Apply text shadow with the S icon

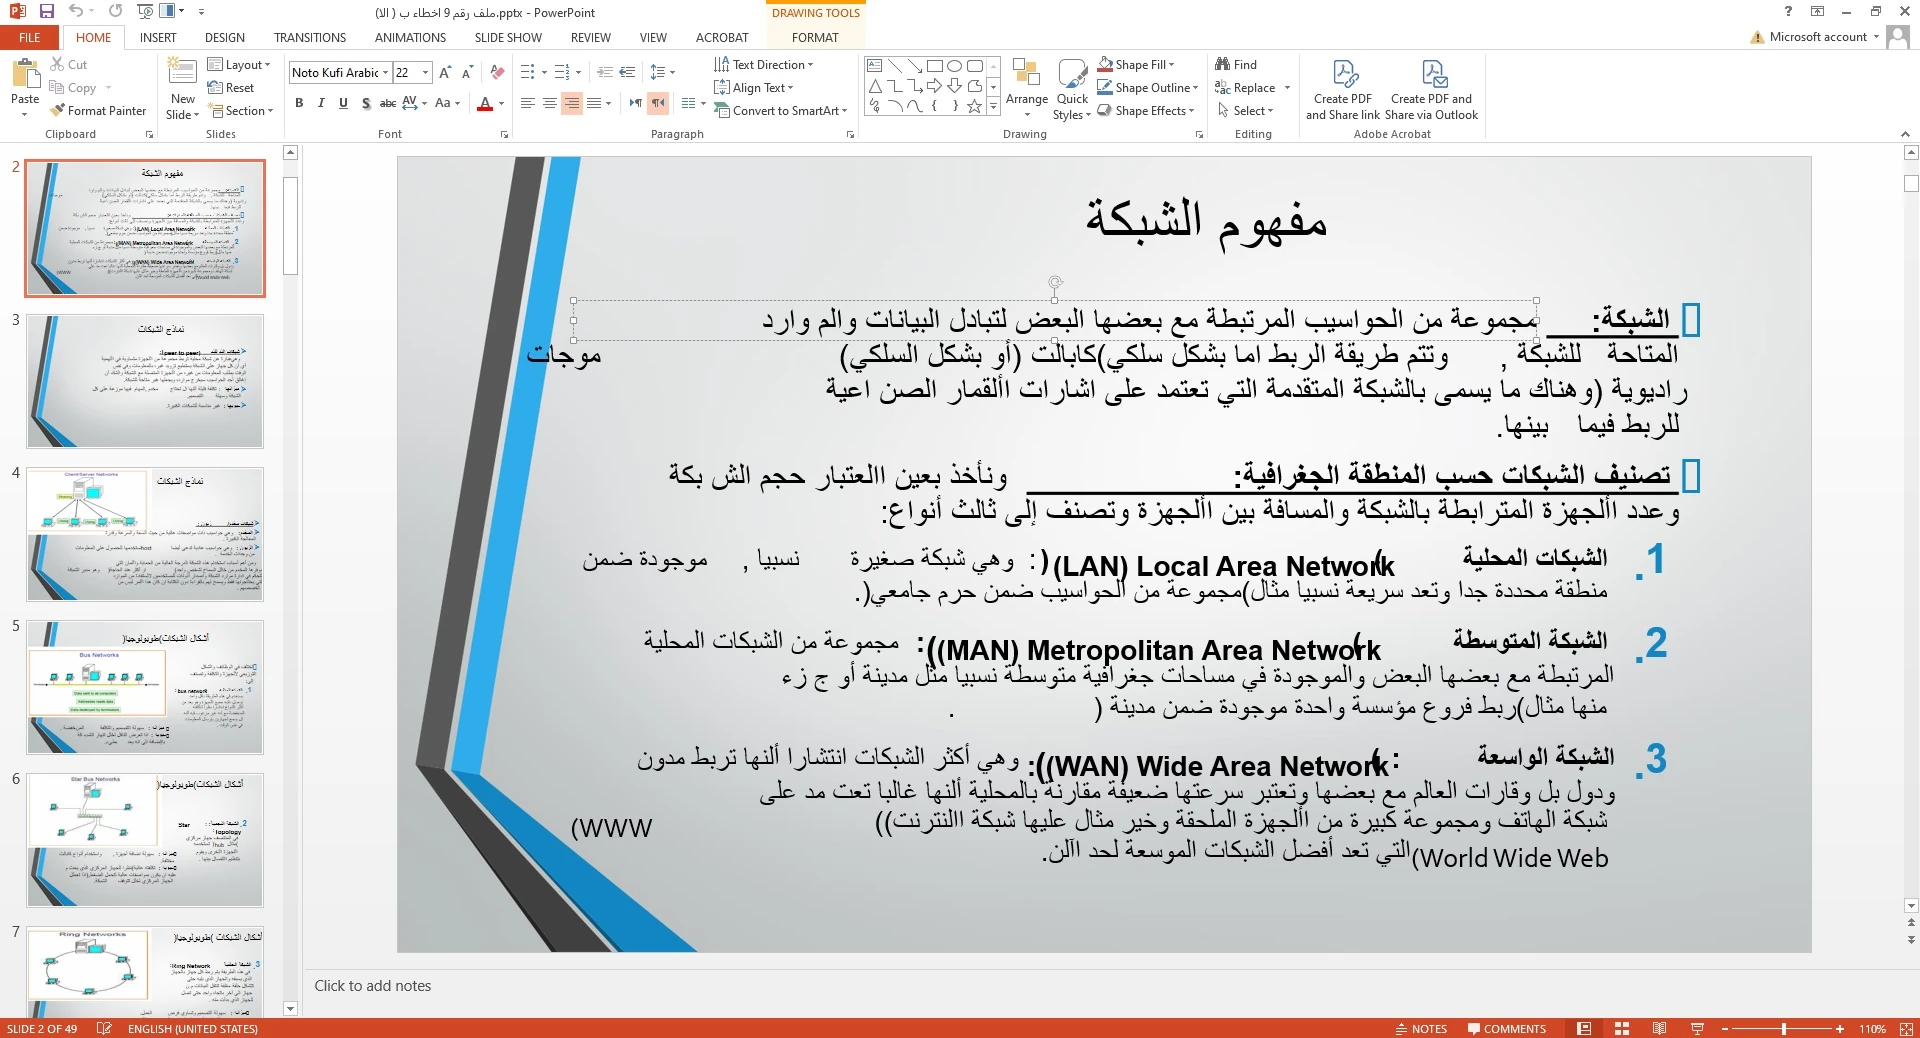[366, 103]
